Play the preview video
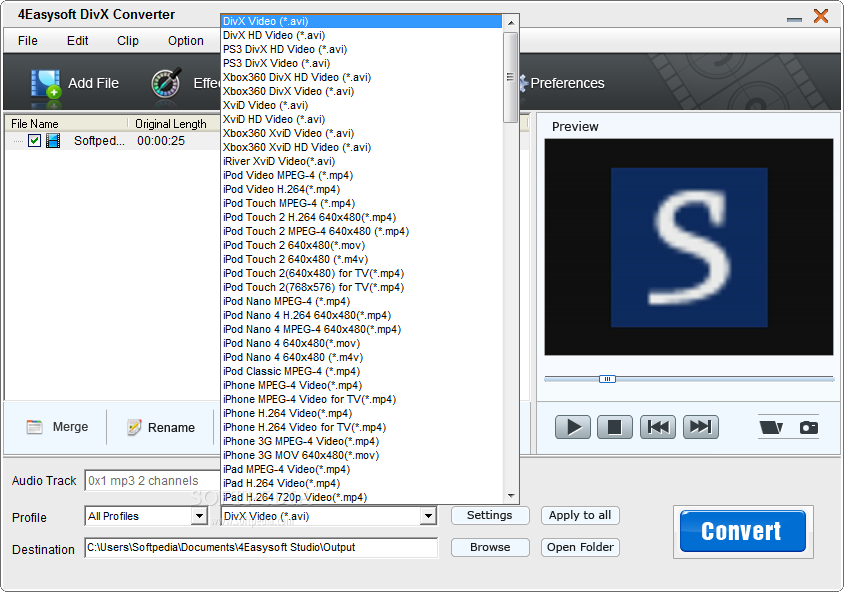This screenshot has width=844, height=592. [x=573, y=427]
